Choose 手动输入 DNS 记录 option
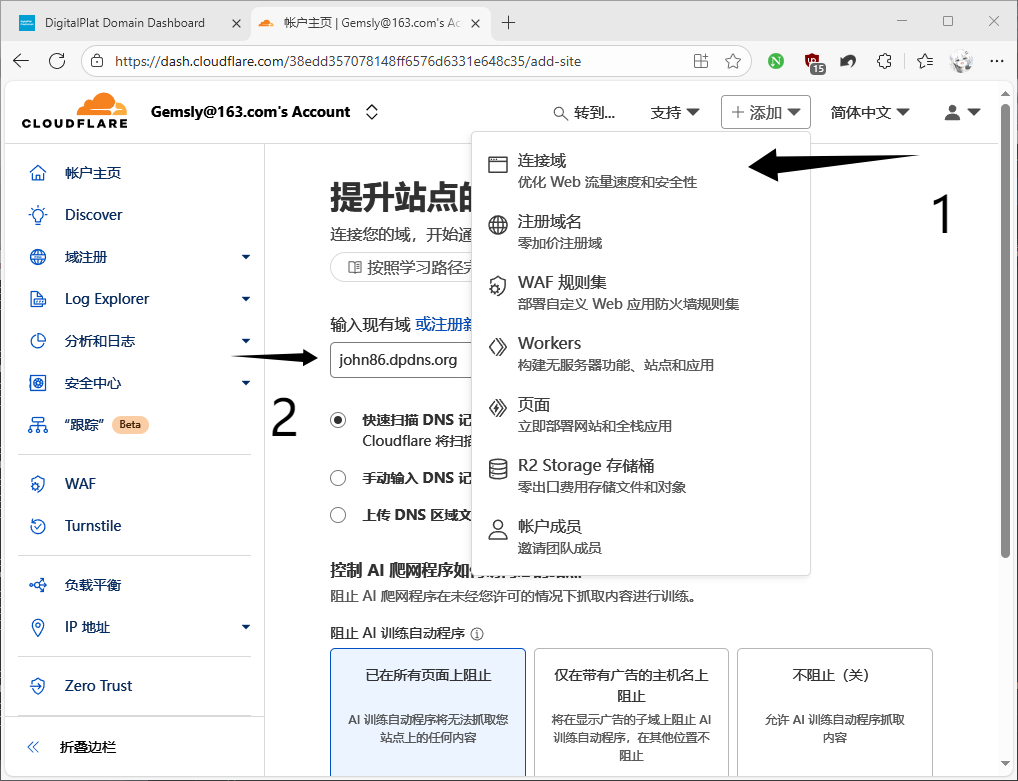This screenshot has width=1018, height=781. tap(337, 477)
